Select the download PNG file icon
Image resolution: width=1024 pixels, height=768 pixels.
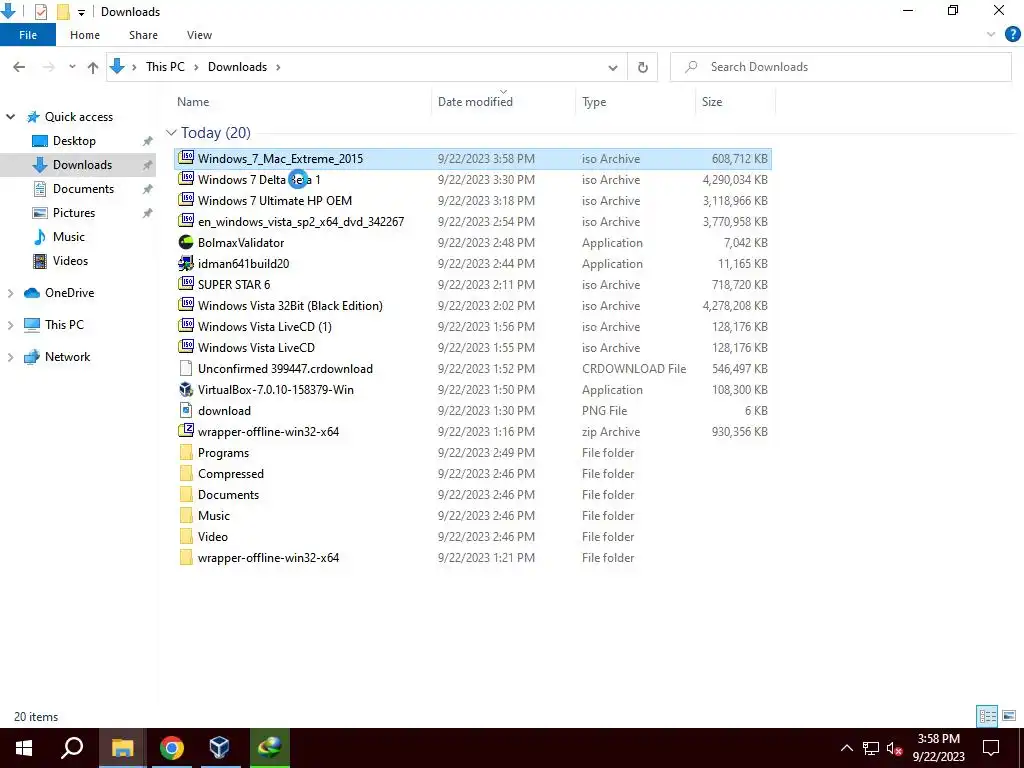pos(186,410)
